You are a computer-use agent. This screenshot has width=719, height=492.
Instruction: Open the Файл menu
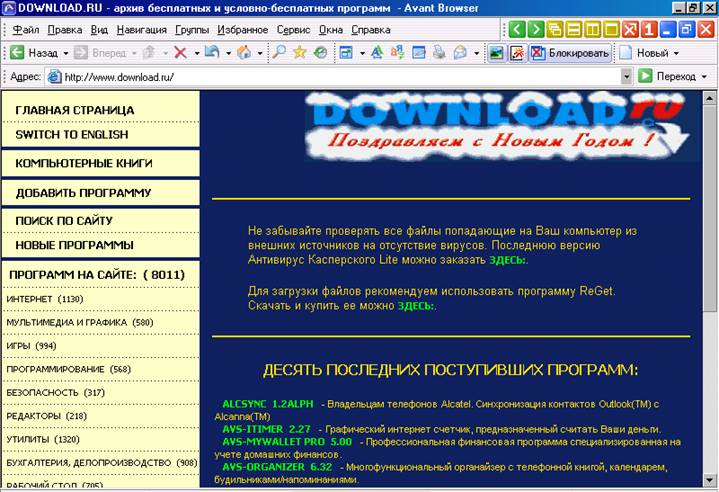click(26, 30)
